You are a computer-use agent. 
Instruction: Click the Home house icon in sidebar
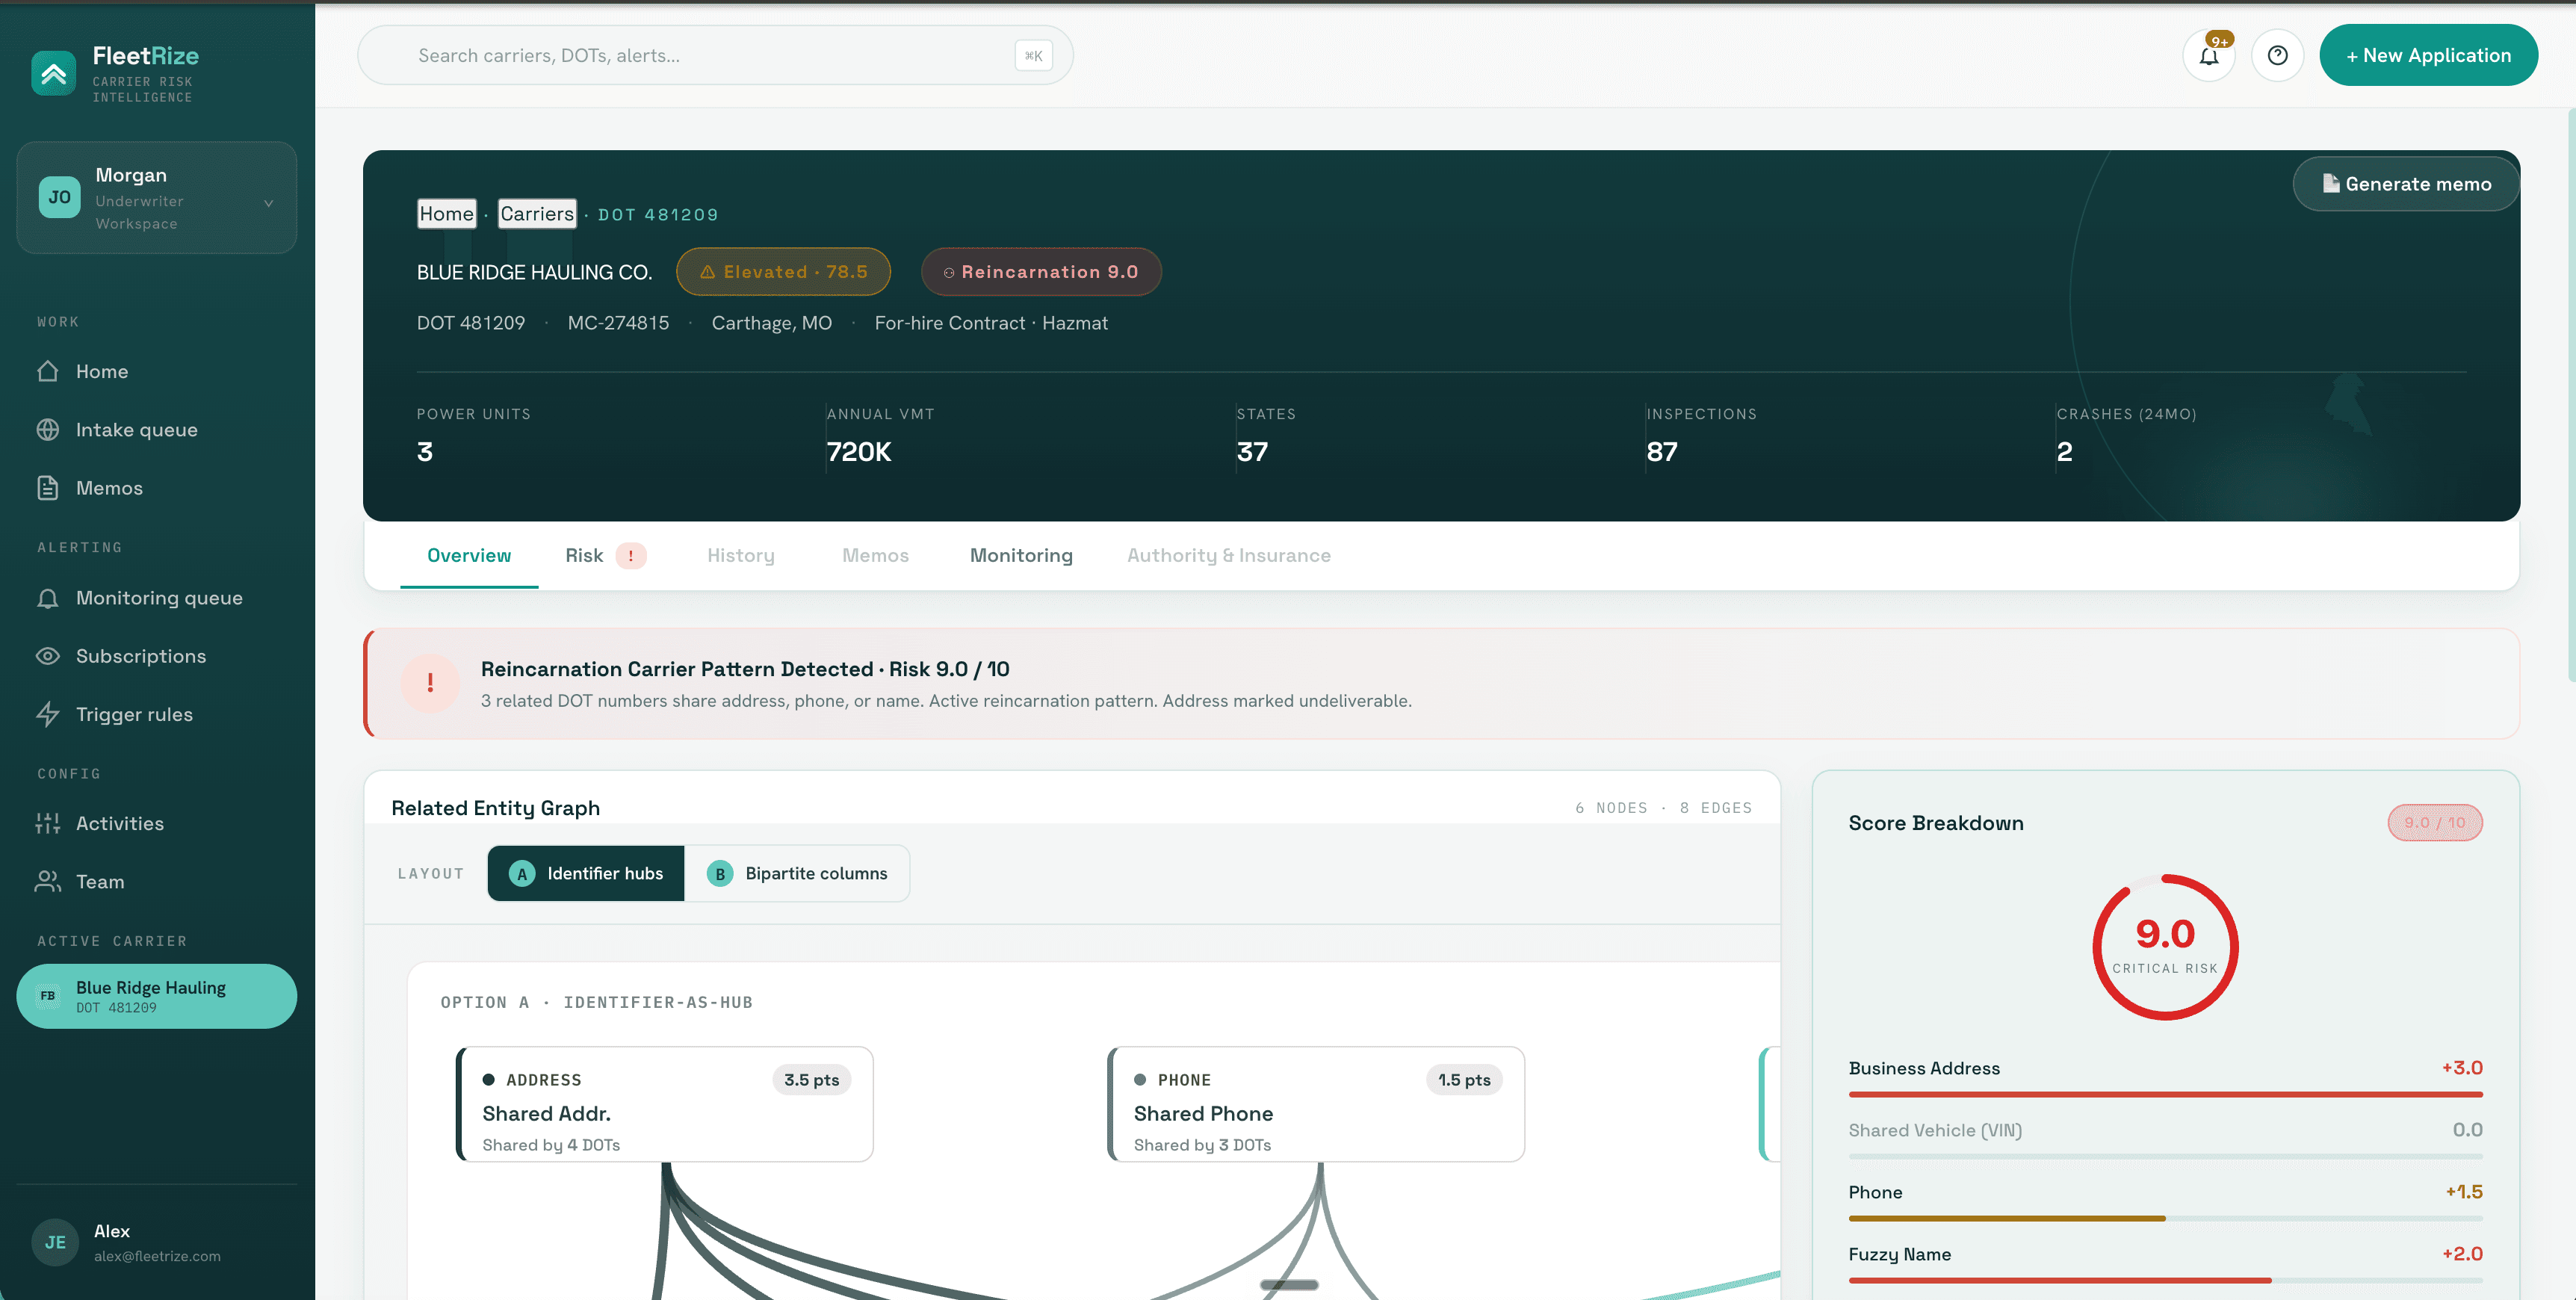[x=48, y=371]
